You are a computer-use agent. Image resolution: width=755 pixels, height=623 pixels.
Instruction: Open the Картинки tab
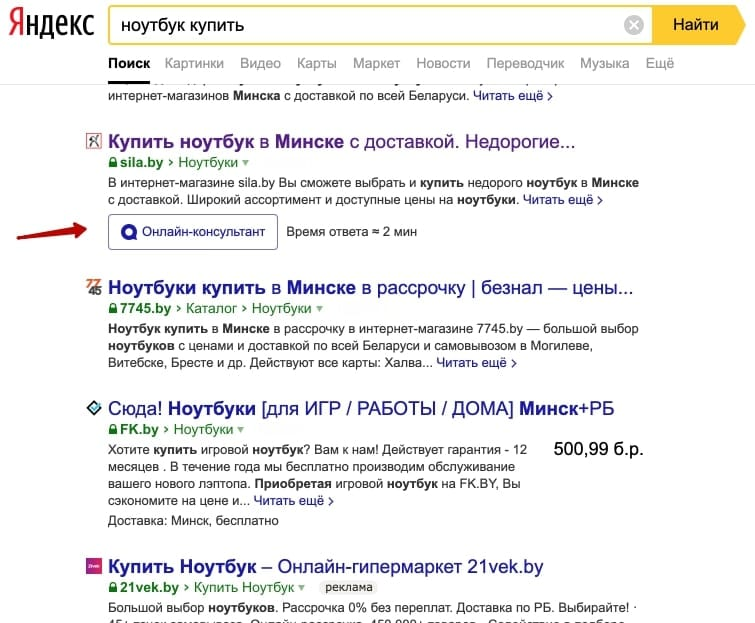[194, 63]
